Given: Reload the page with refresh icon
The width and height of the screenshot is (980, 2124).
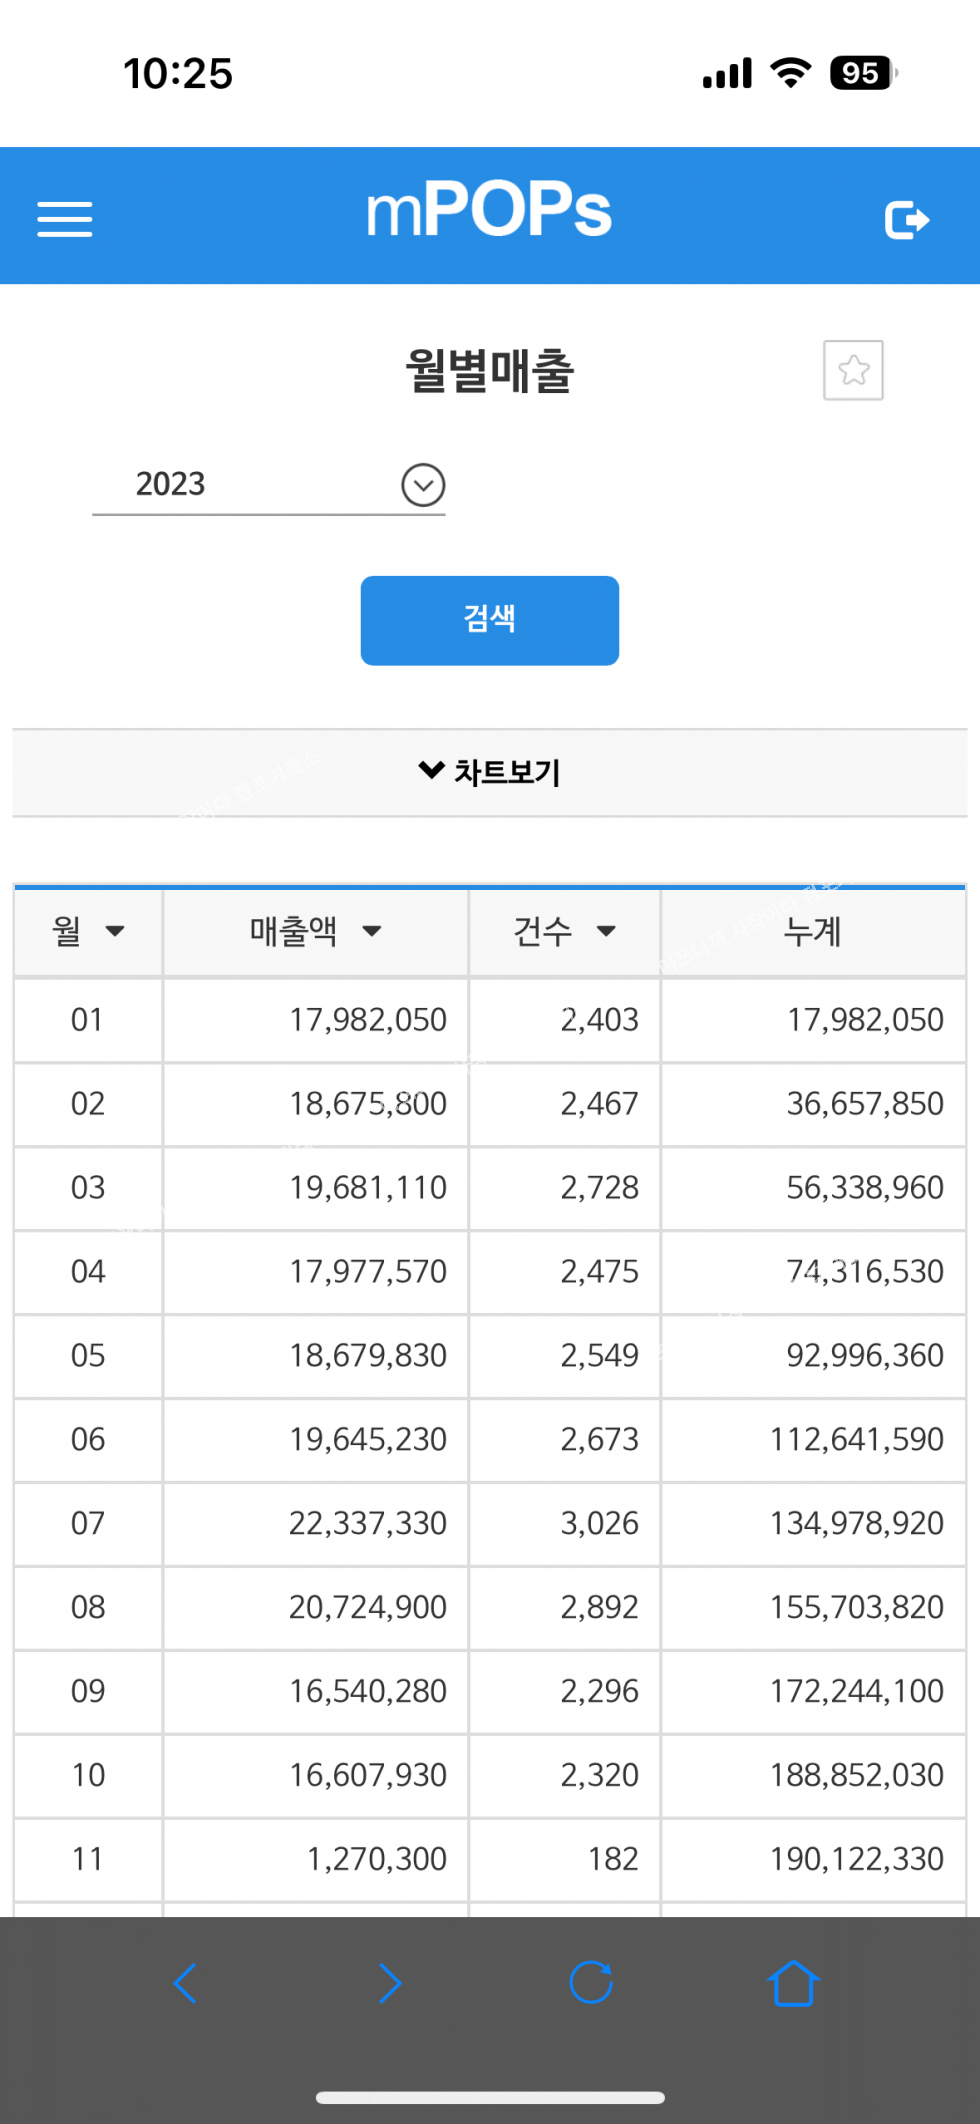Looking at the screenshot, I should [x=591, y=1982].
